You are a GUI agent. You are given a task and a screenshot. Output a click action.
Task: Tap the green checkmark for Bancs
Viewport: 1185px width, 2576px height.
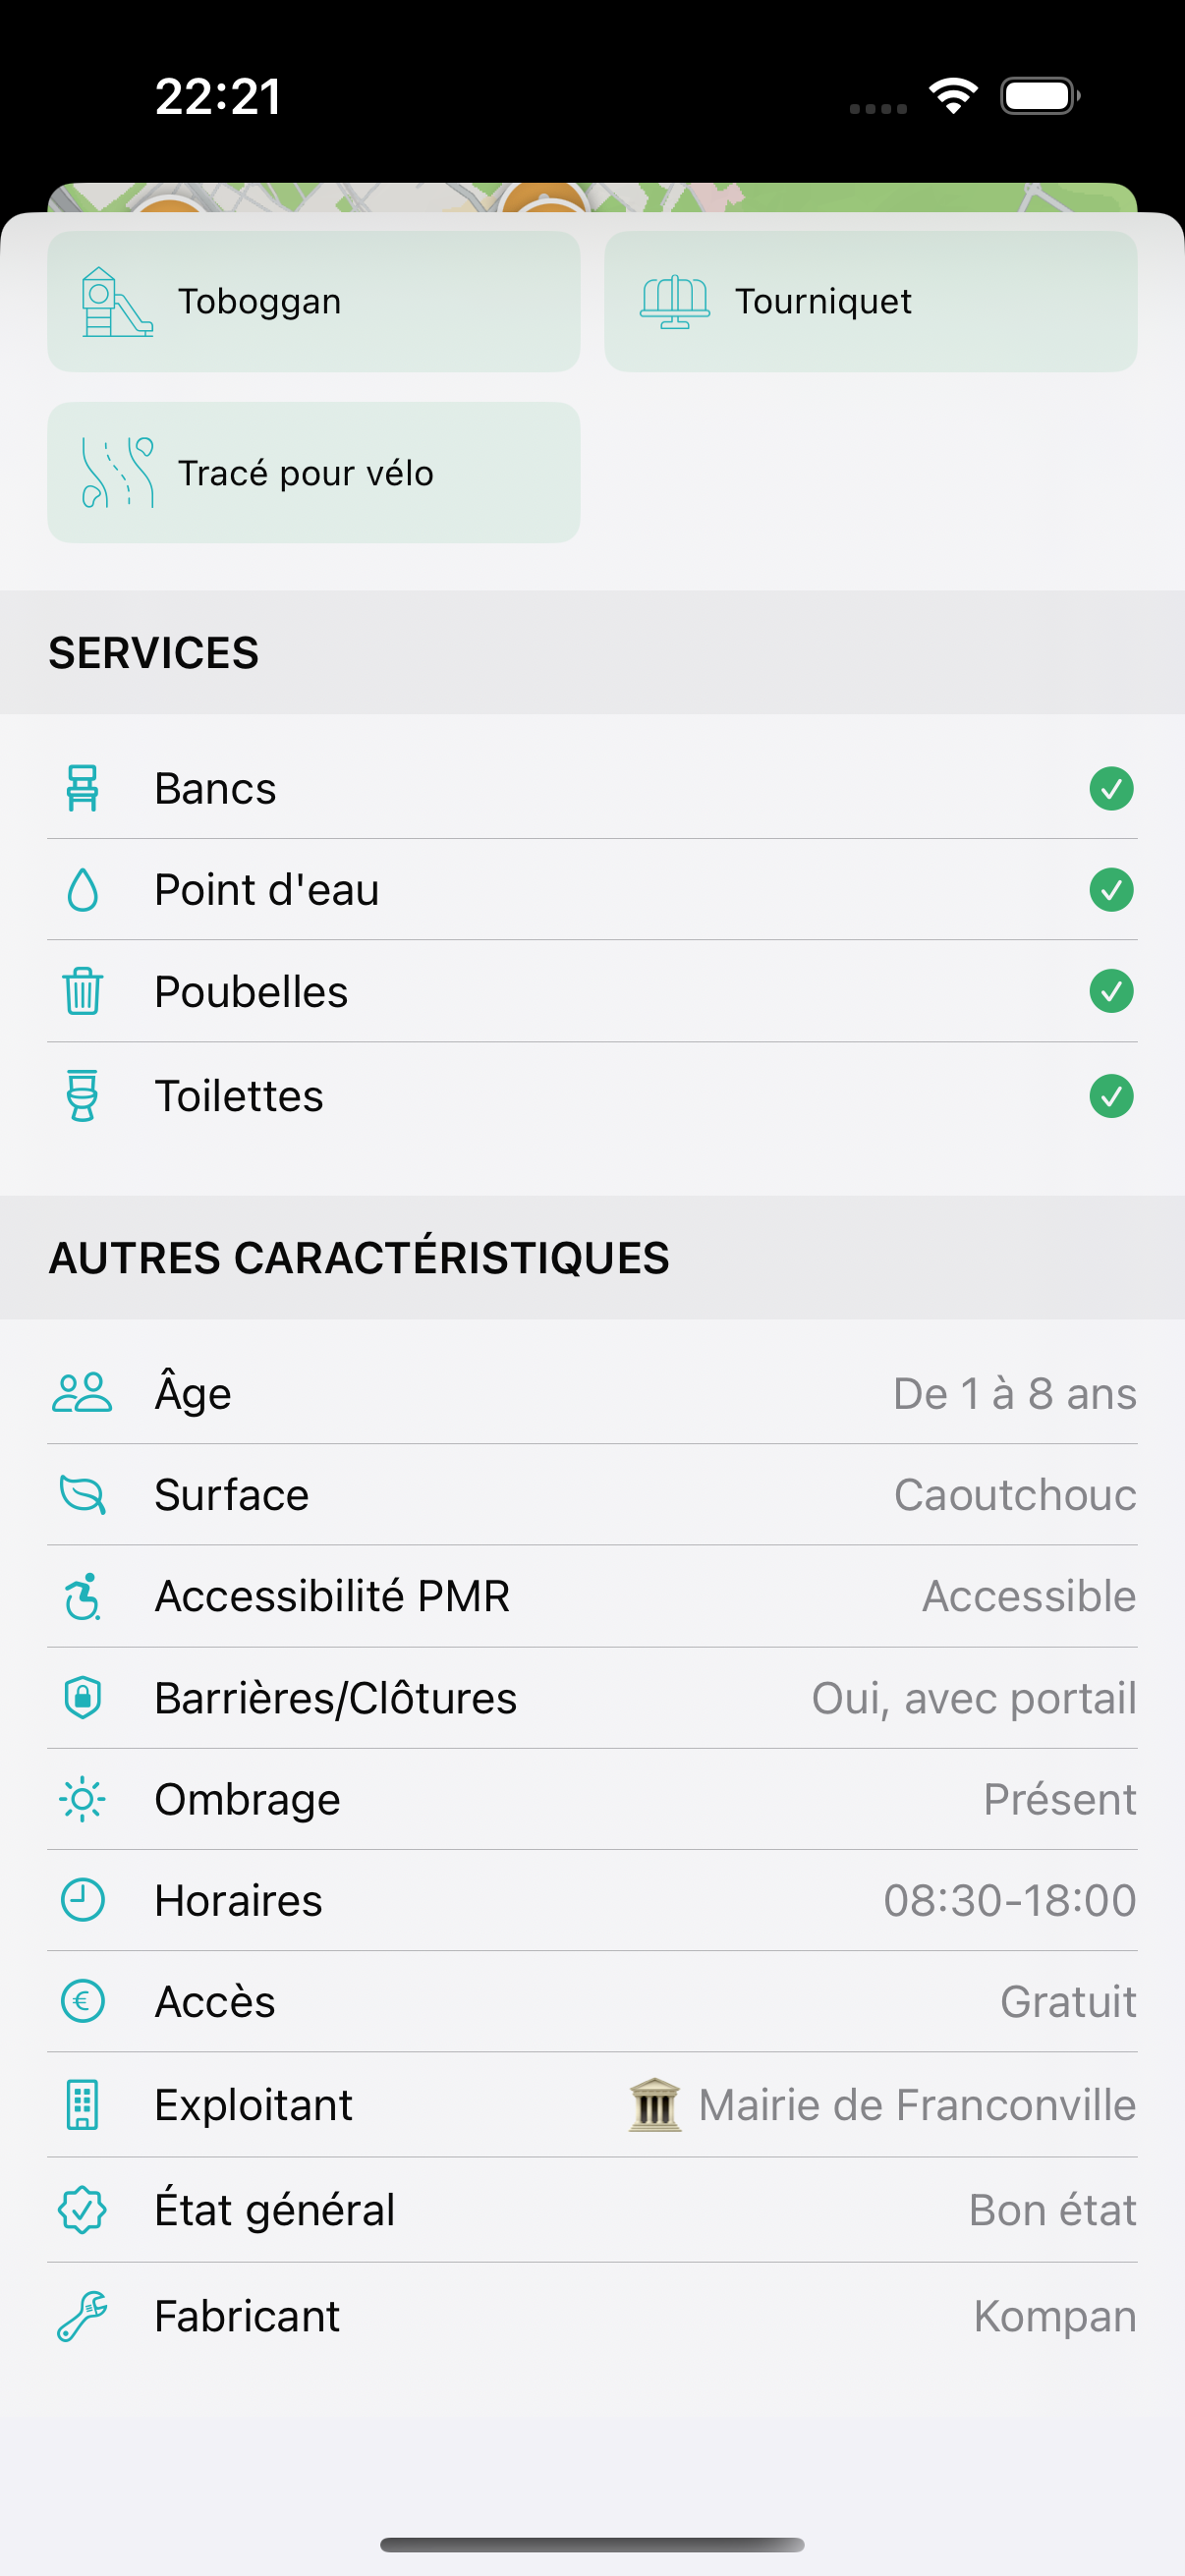(1111, 788)
